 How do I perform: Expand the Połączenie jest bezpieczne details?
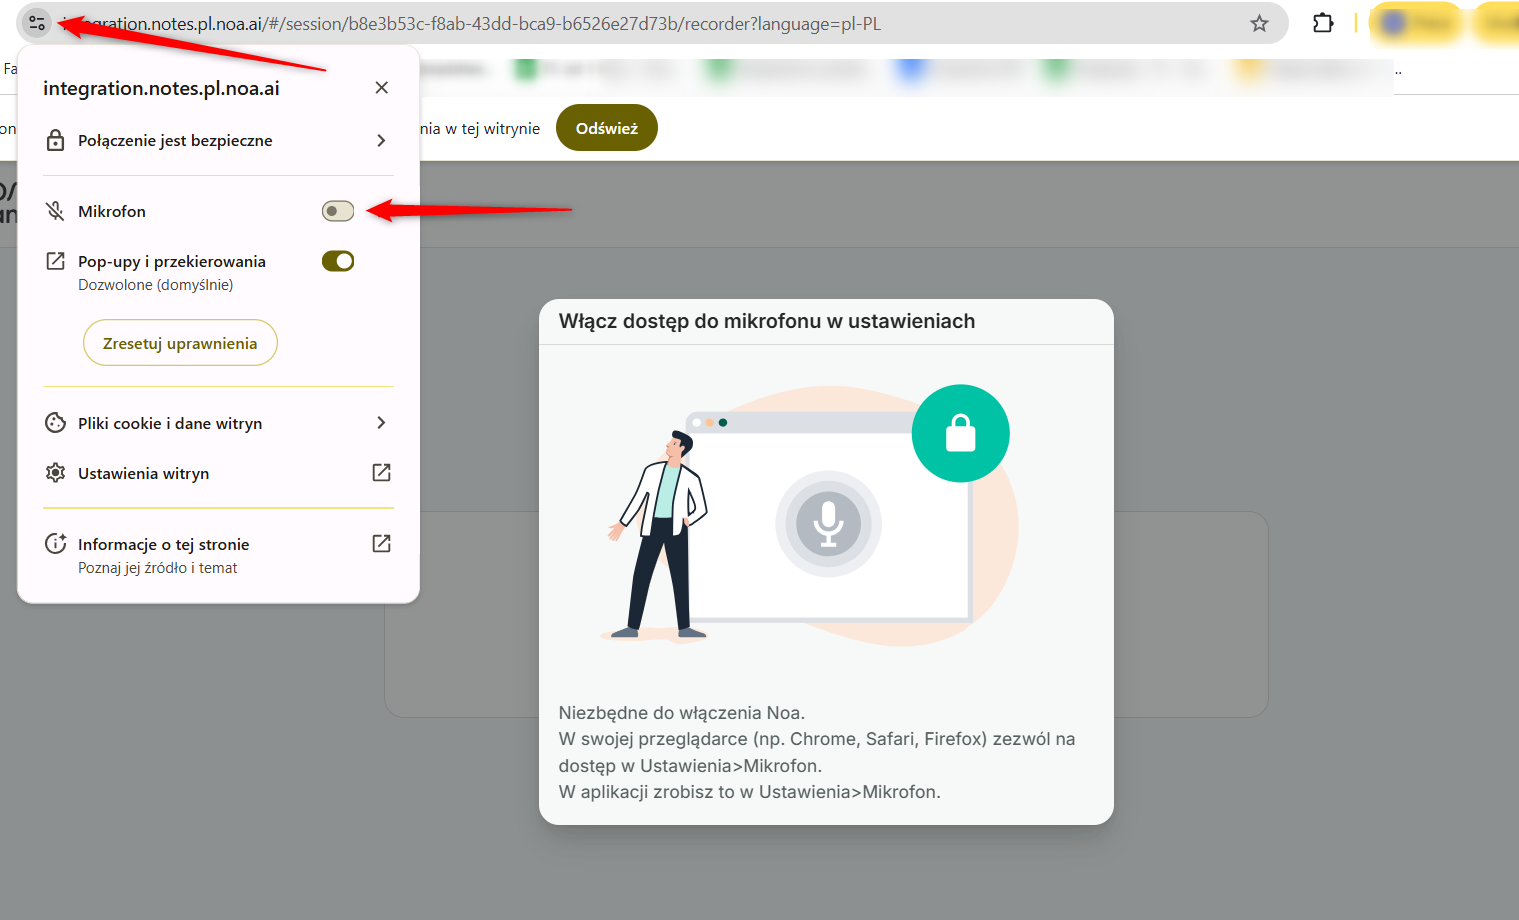coord(381,140)
